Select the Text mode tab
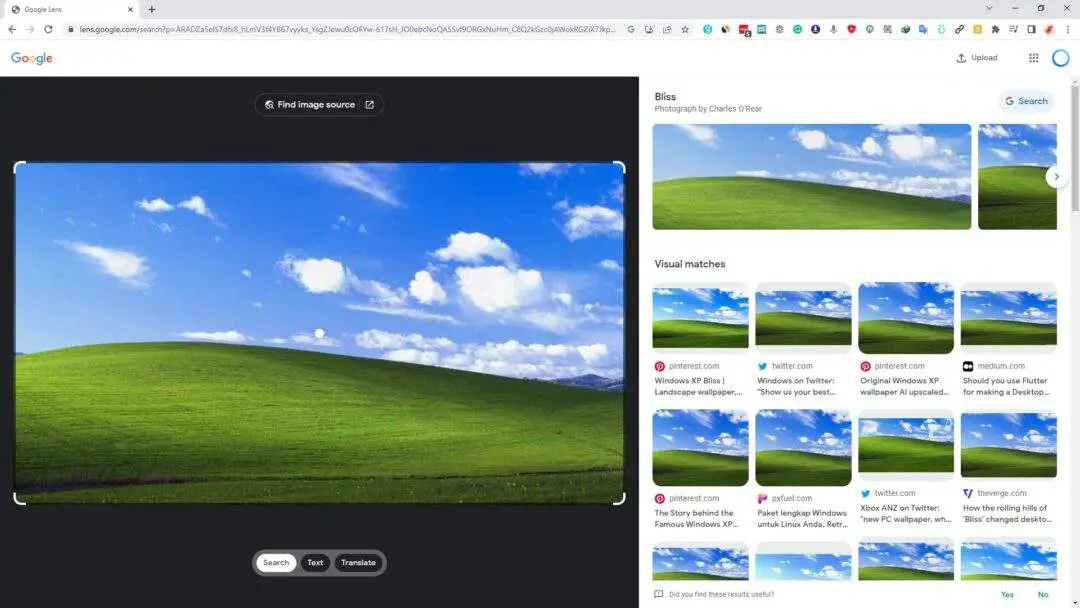Image resolution: width=1080 pixels, height=608 pixels. pos(315,563)
